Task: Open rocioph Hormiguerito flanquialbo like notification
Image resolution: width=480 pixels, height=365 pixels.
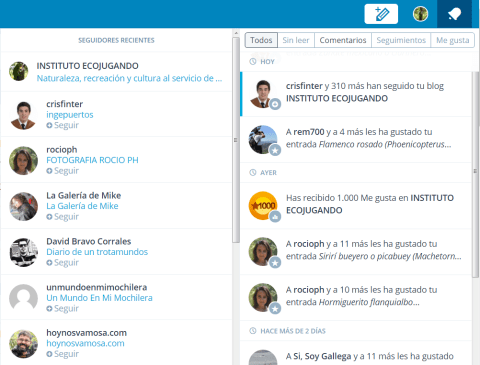Action: pos(356,298)
